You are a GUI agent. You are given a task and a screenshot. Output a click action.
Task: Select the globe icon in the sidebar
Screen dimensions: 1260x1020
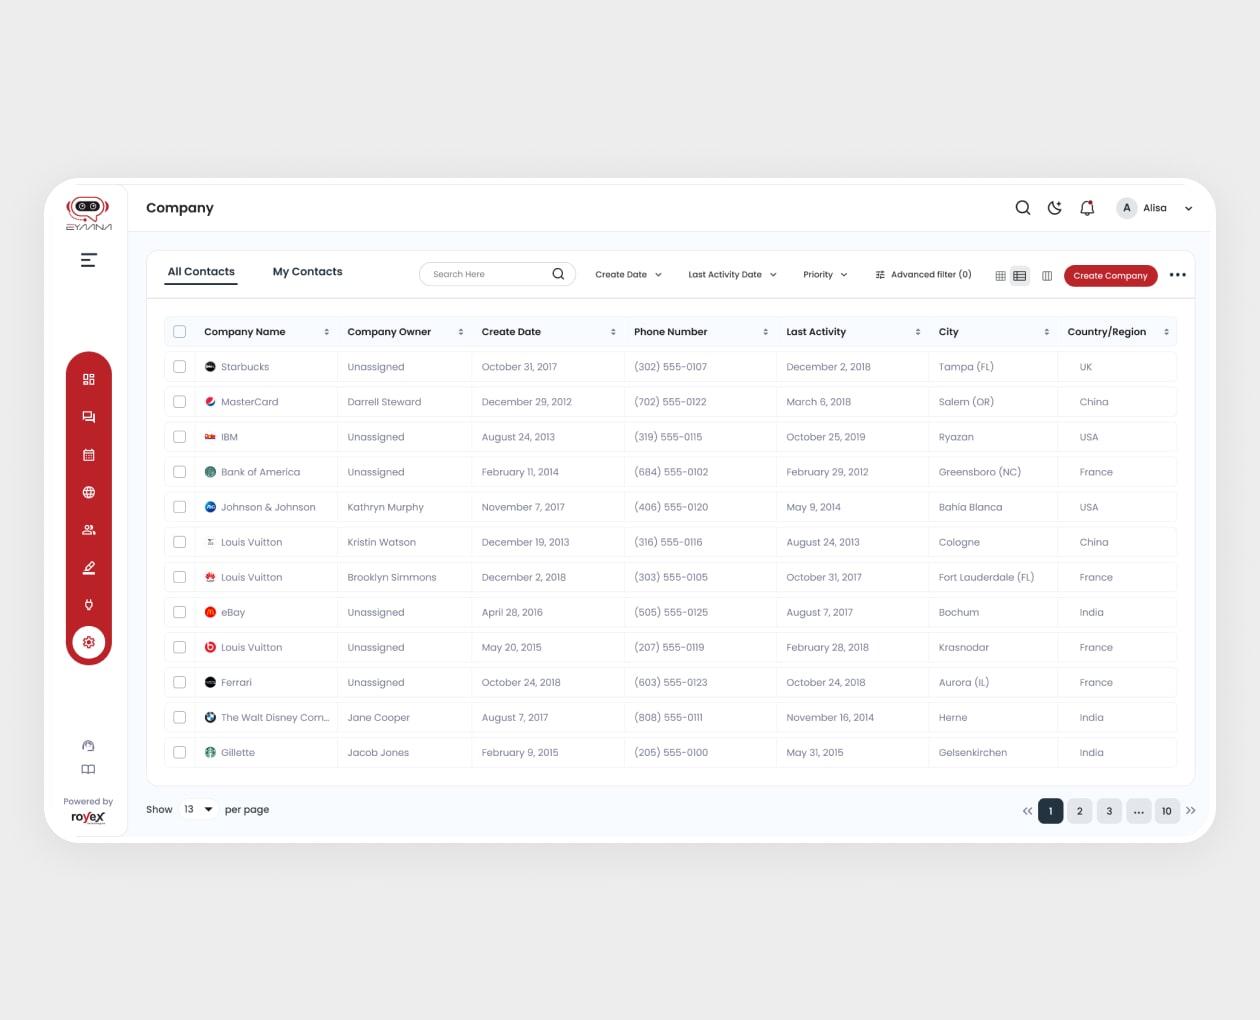click(x=88, y=492)
